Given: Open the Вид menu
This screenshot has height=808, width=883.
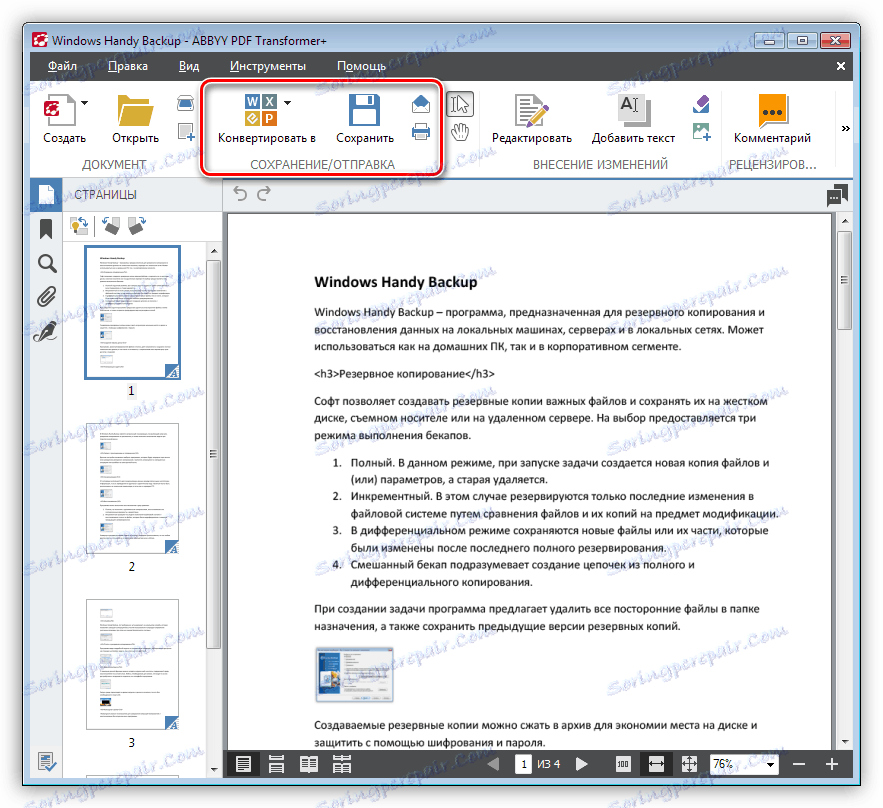Looking at the screenshot, I should pyautogui.click(x=189, y=66).
